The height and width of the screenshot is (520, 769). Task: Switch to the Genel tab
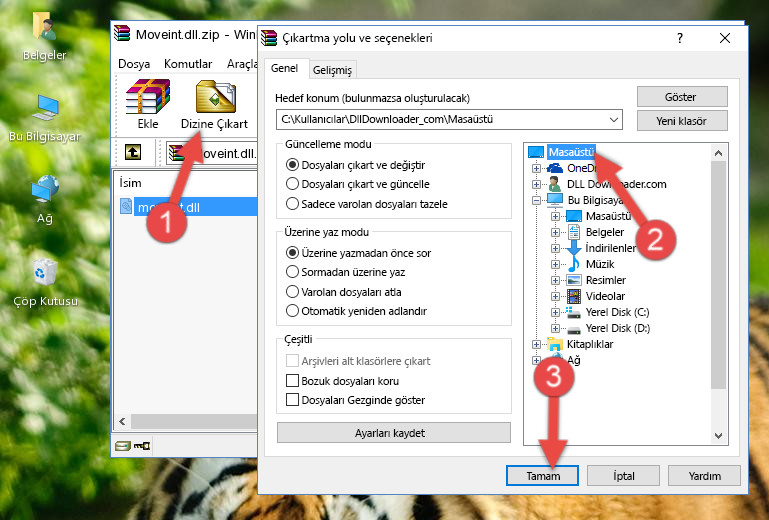coord(284,68)
